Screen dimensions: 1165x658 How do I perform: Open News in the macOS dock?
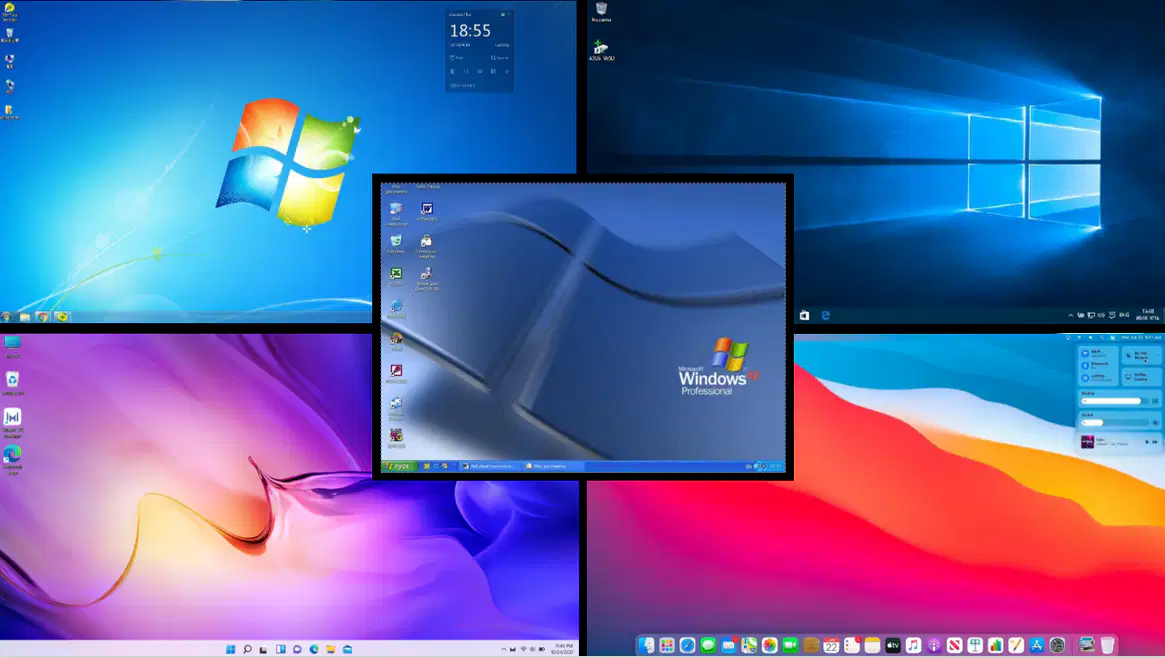pos(955,645)
